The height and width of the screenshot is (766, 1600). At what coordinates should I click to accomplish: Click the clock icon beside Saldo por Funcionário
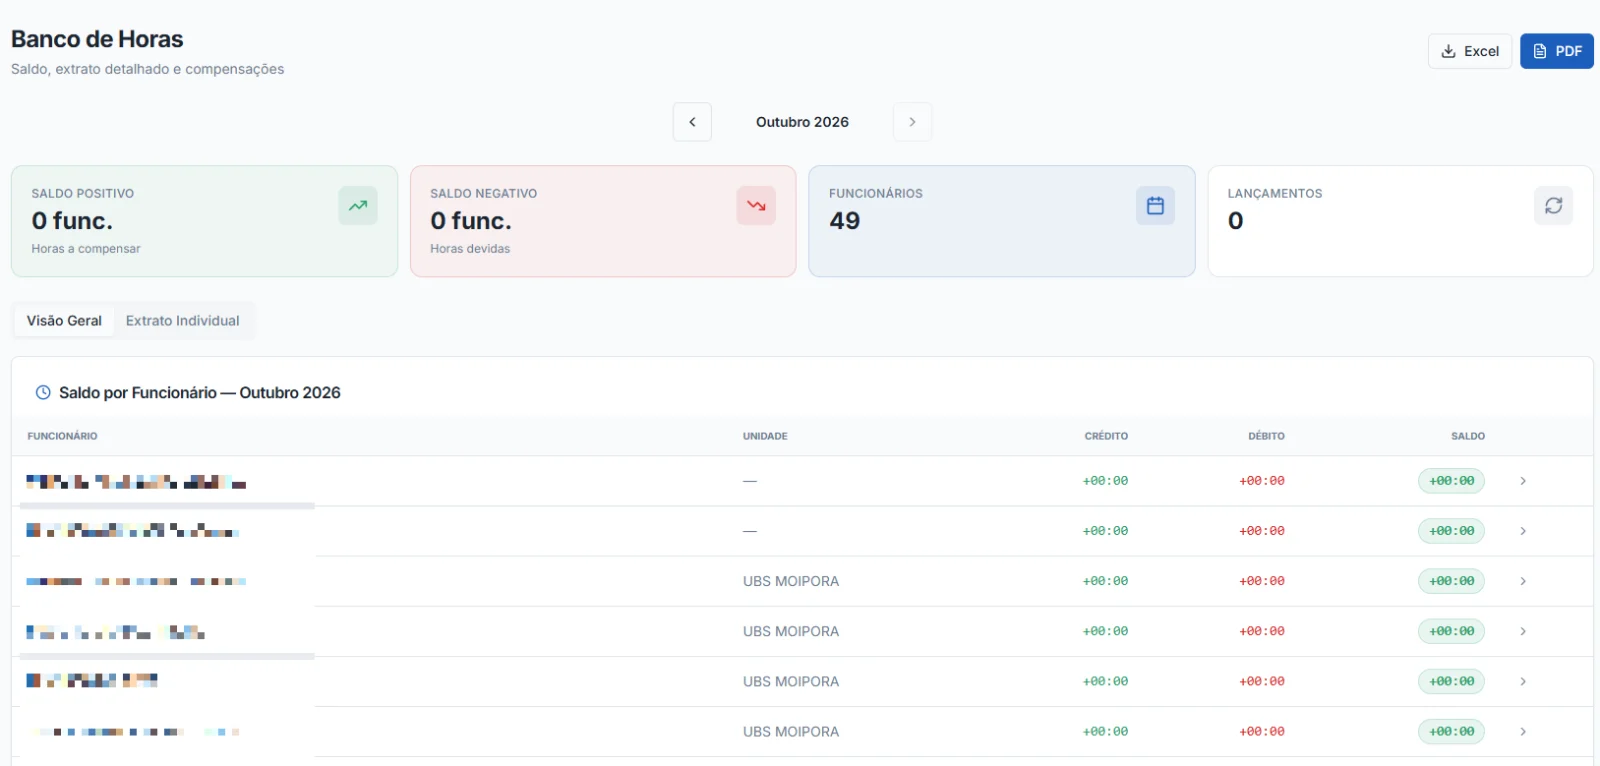[43, 393]
